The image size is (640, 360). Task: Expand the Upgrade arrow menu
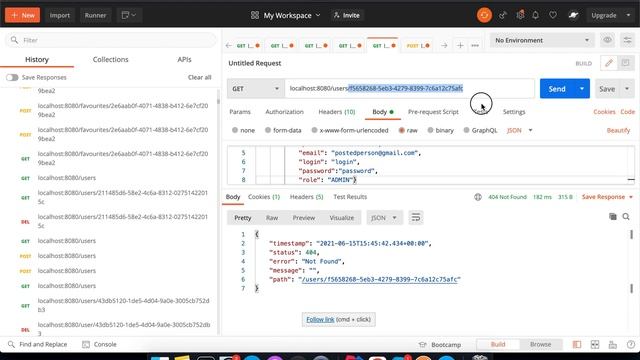628,16
